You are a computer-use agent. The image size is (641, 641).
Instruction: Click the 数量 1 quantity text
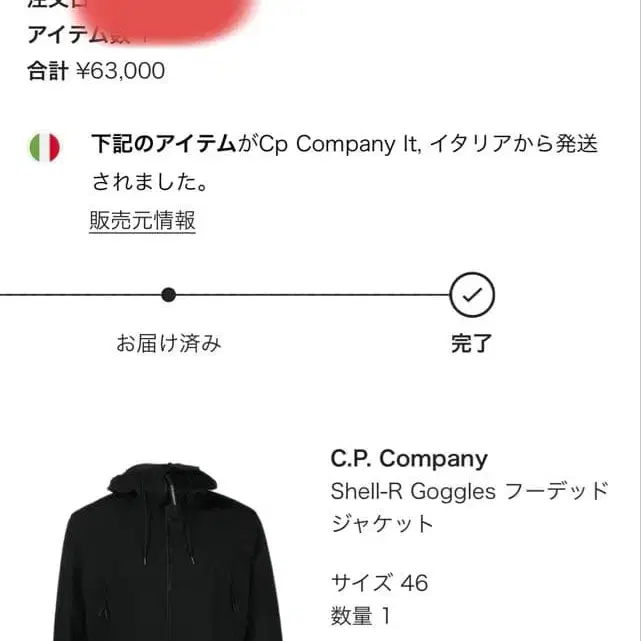pyautogui.click(x=361, y=616)
